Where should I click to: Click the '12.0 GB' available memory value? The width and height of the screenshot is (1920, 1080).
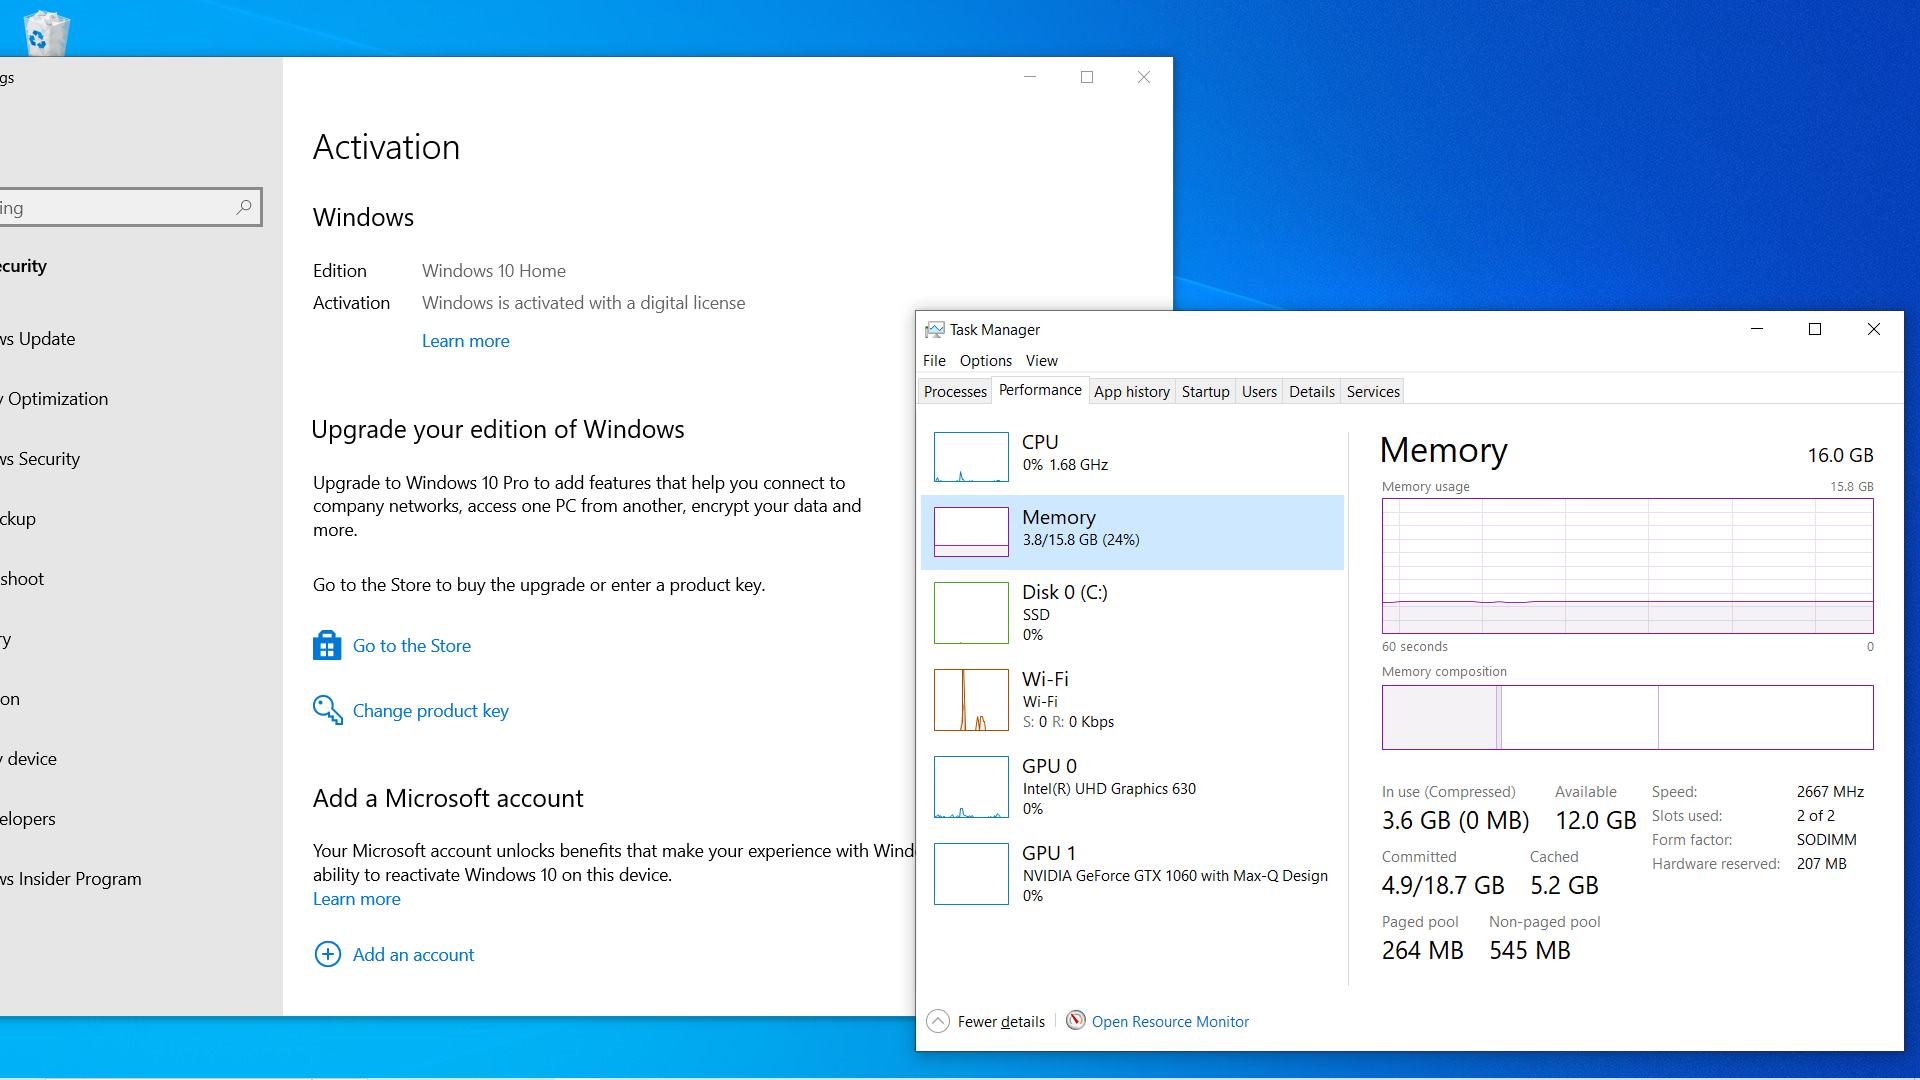click(x=1595, y=821)
